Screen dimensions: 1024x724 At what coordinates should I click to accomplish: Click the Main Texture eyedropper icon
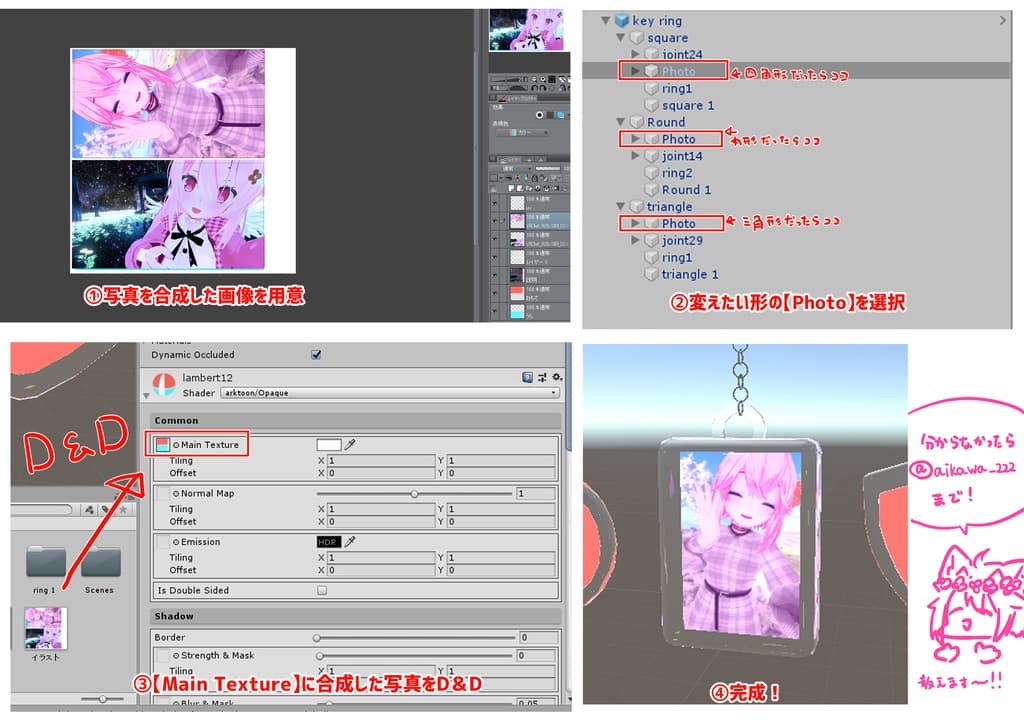click(350, 445)
